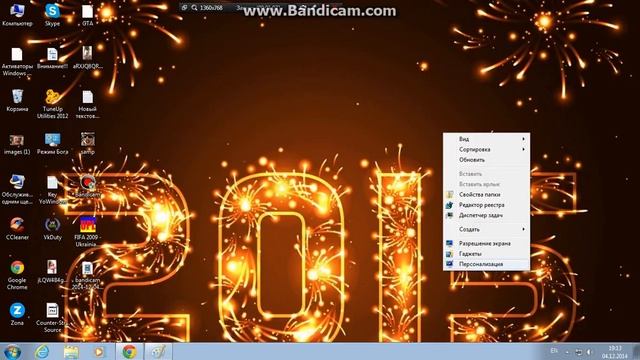Viewport: 640px width, 360px height.
Task: Select the FIFA 2009 Ukraina icon
Action: pyautogui.click(x=87, y=232)
